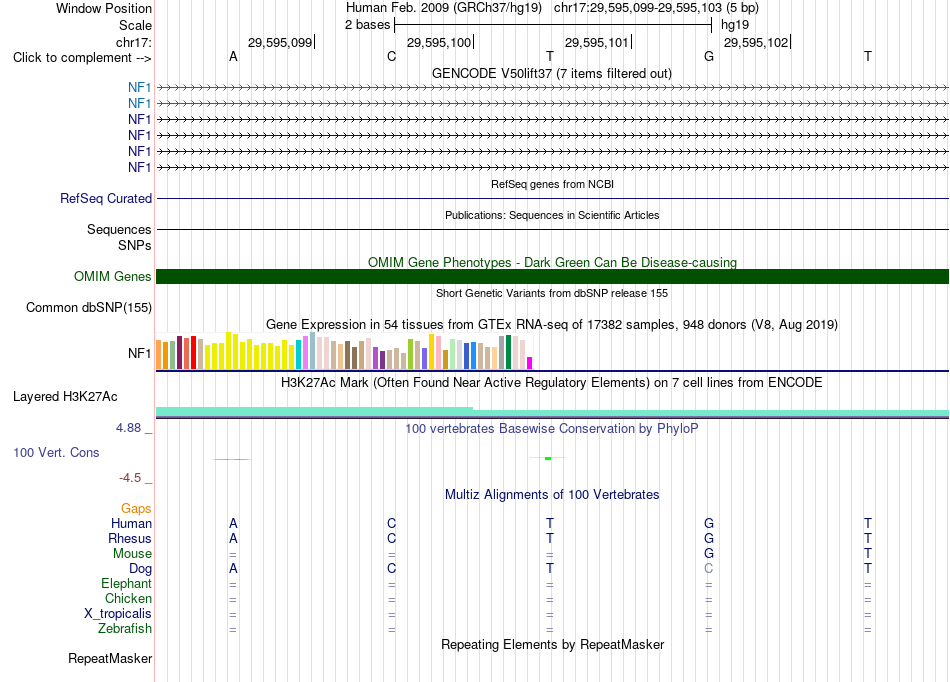Select the 'Rhesus' alignment row label
Image resolution: width=950 pixels, height=682 pixels.
[x=130, y=538]
